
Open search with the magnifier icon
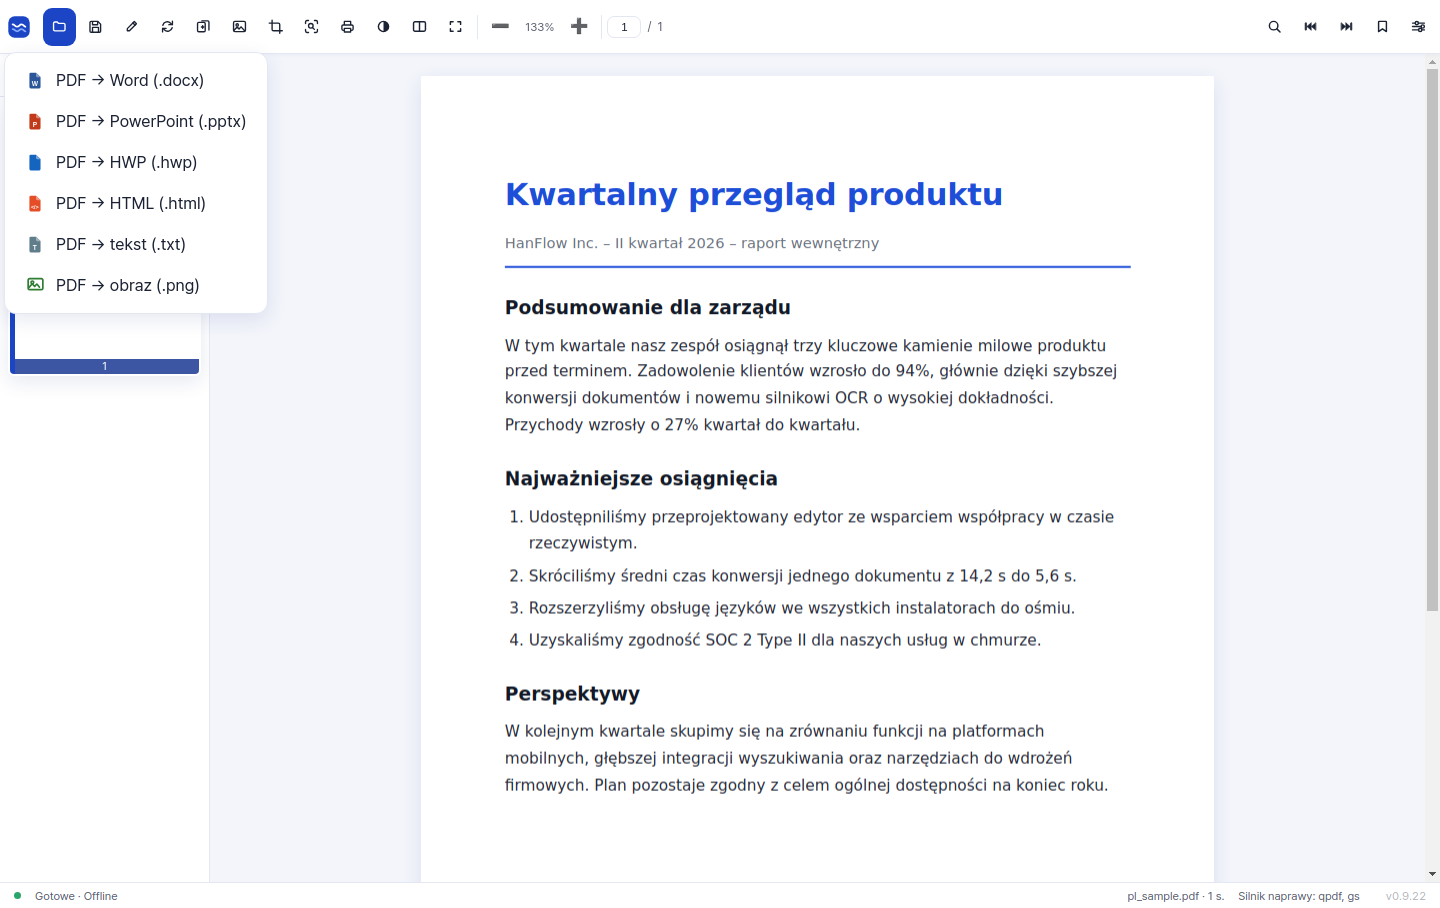tap(1274, 27)
